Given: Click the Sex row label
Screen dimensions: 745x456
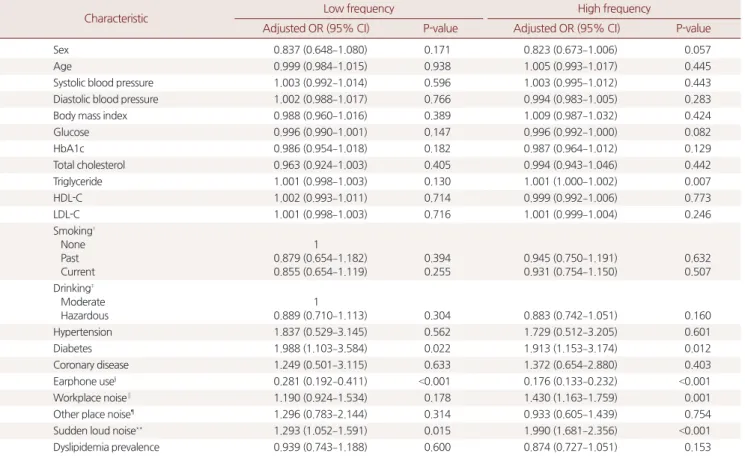Looking at the screenshot, I should tap(61, 50).
